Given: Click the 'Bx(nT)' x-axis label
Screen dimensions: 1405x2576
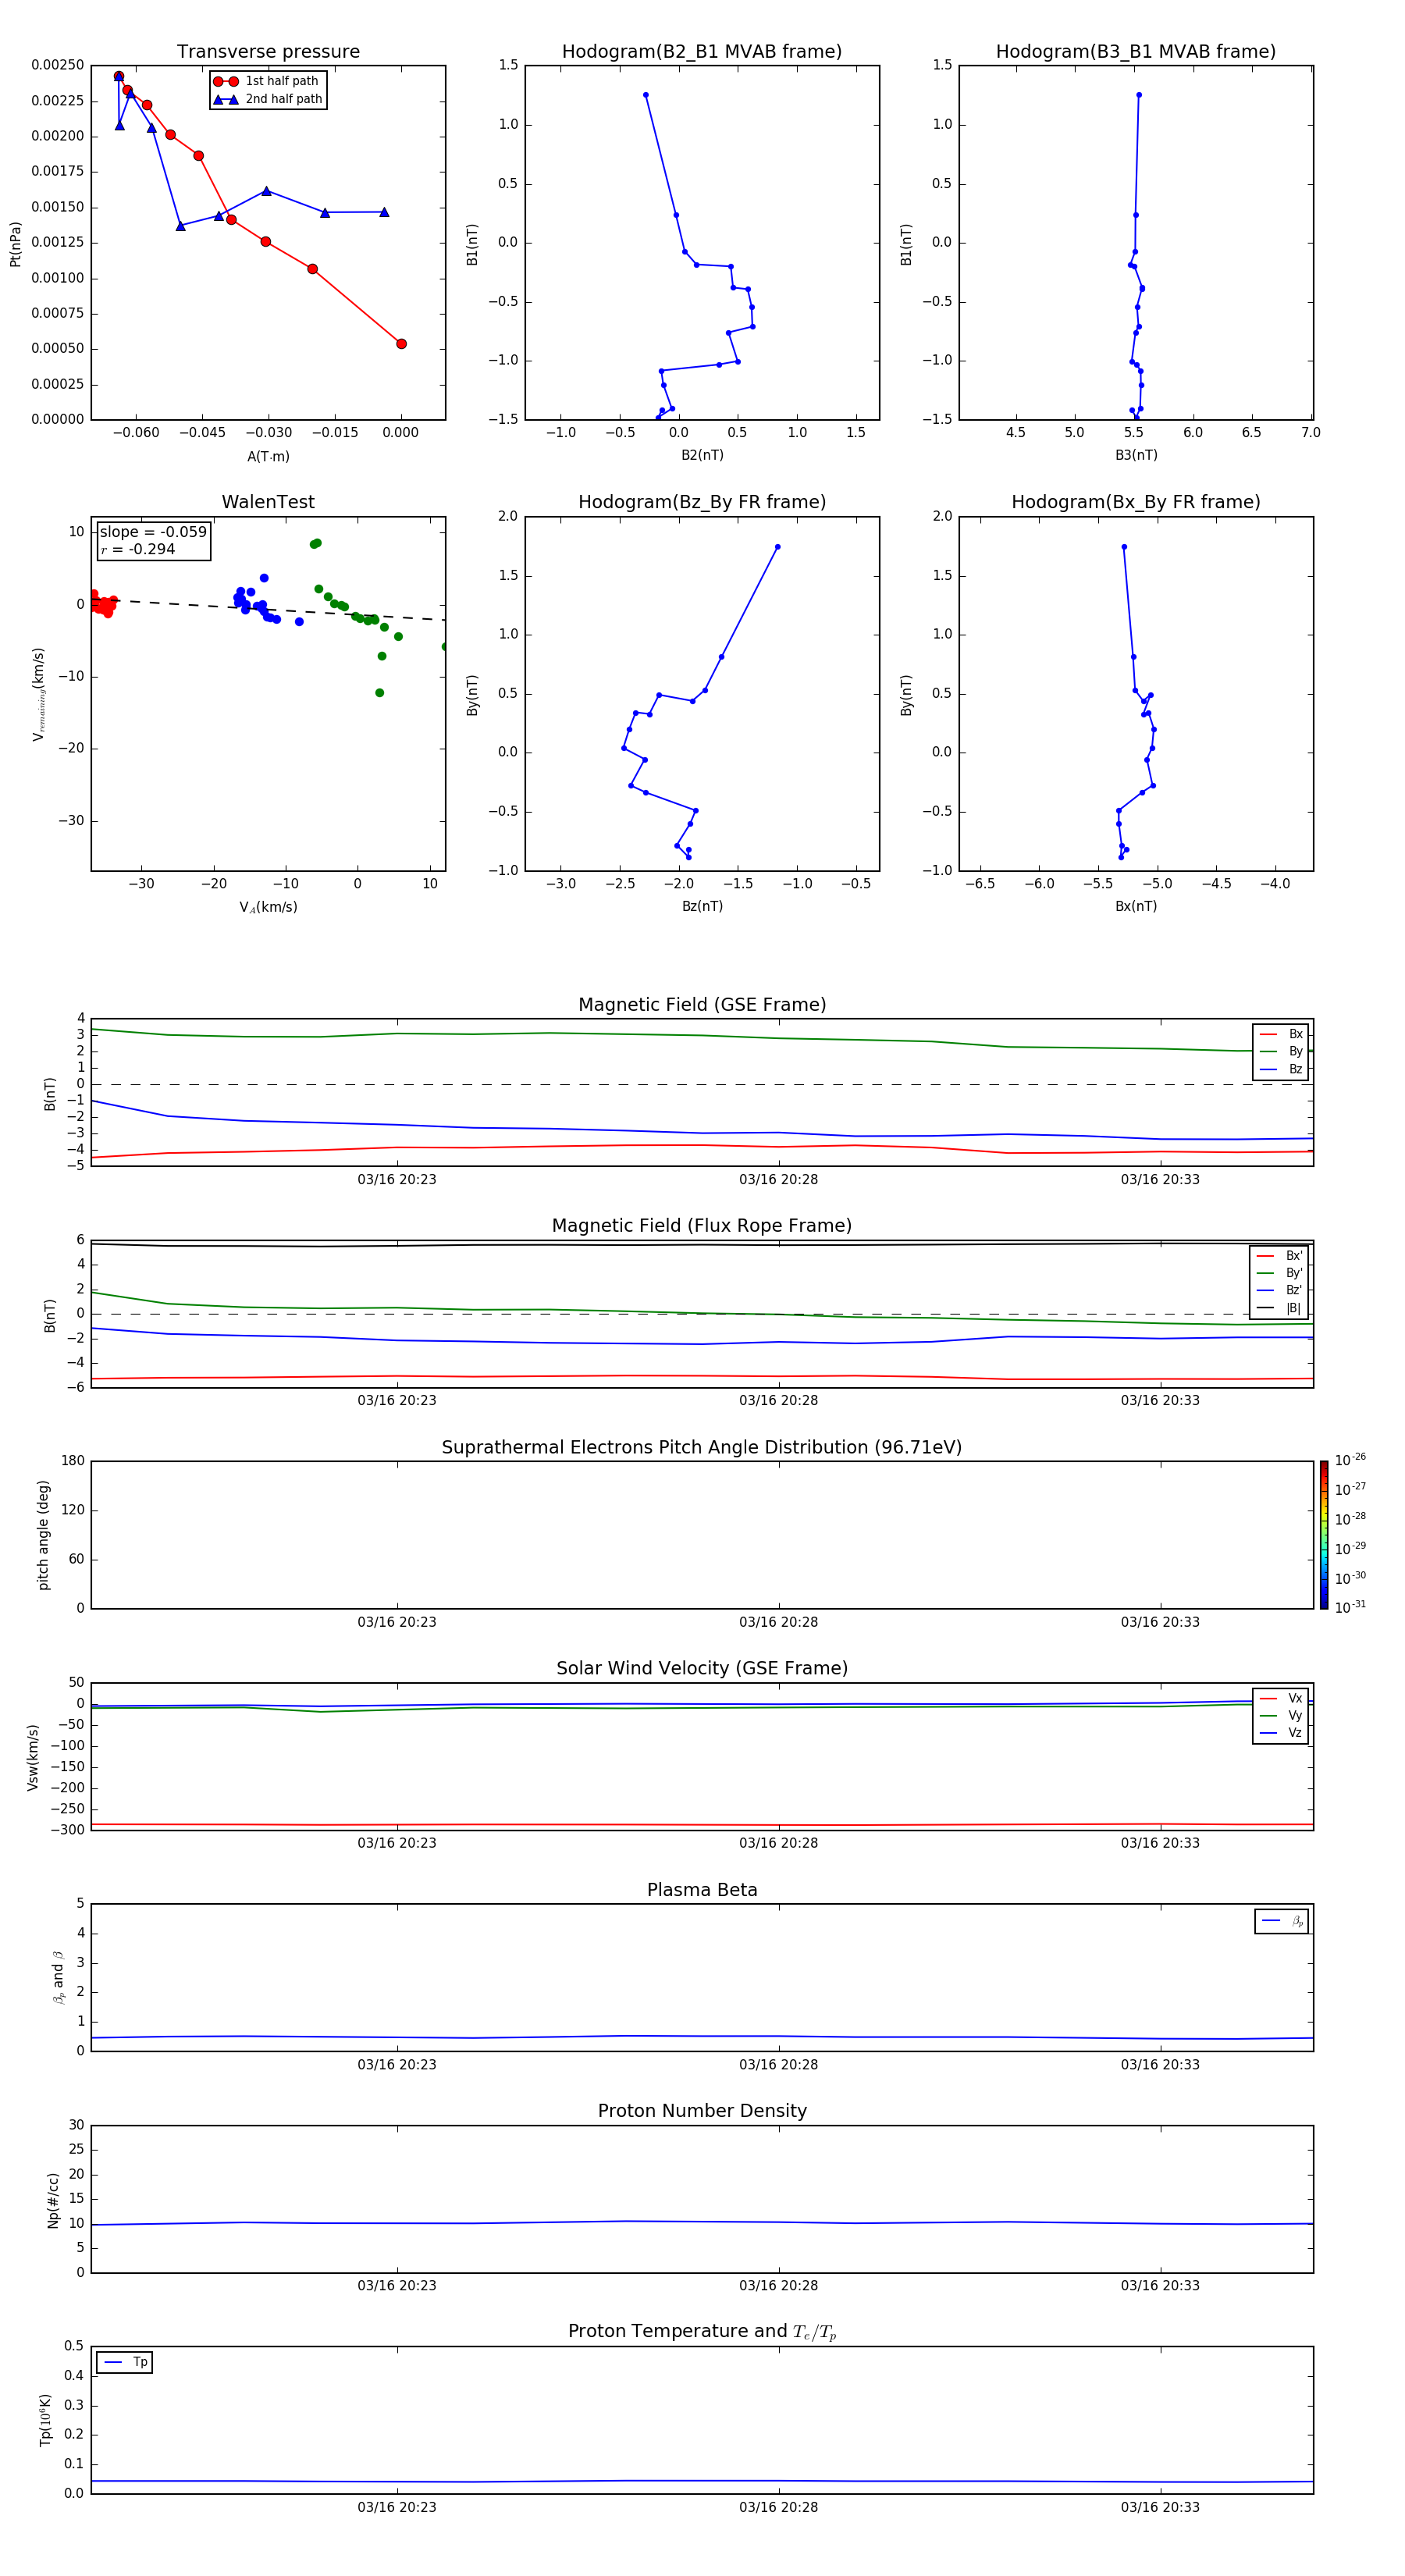Looking at the screenshot, I should click(x=1136, y=906).
